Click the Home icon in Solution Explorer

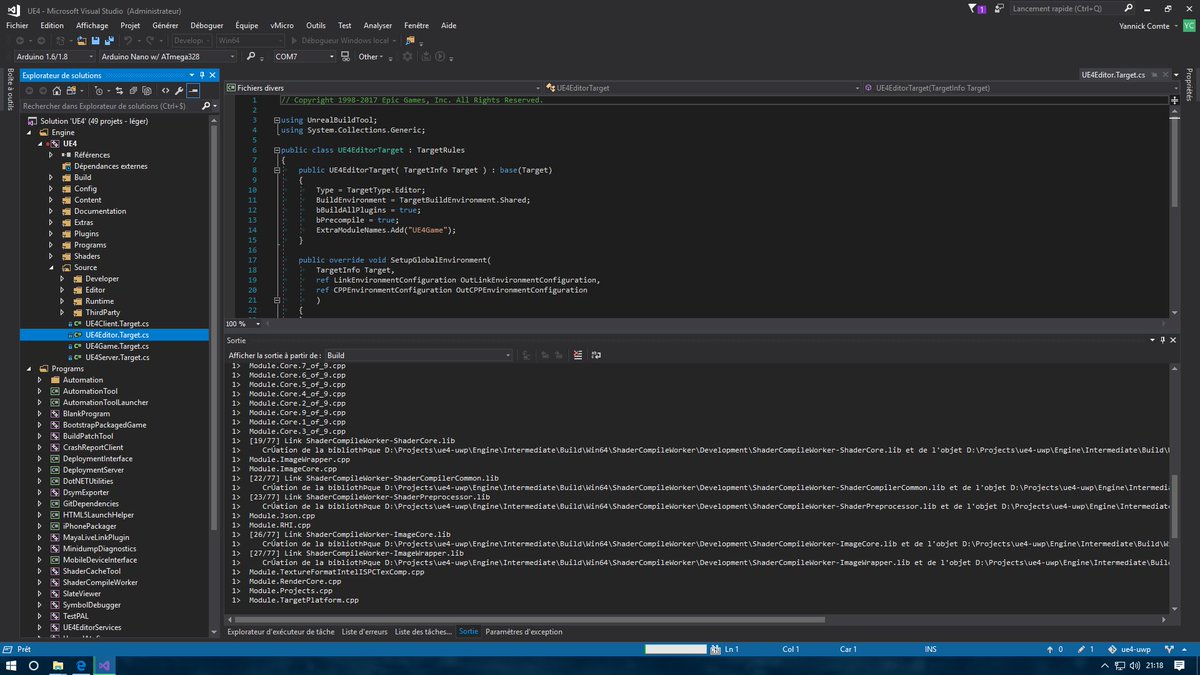pos(57,91)
